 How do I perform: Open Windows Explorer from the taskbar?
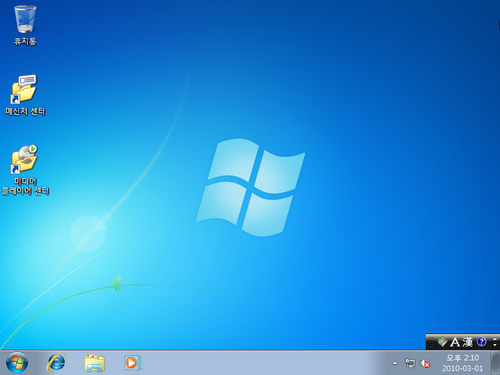(x=95, y=363)
